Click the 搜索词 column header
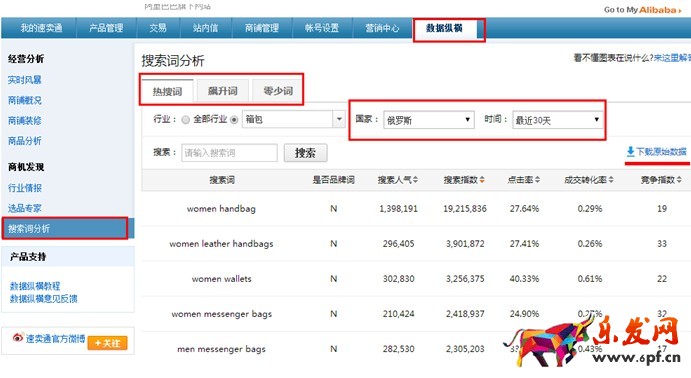 pyautogui.click(x=222, y=180)
